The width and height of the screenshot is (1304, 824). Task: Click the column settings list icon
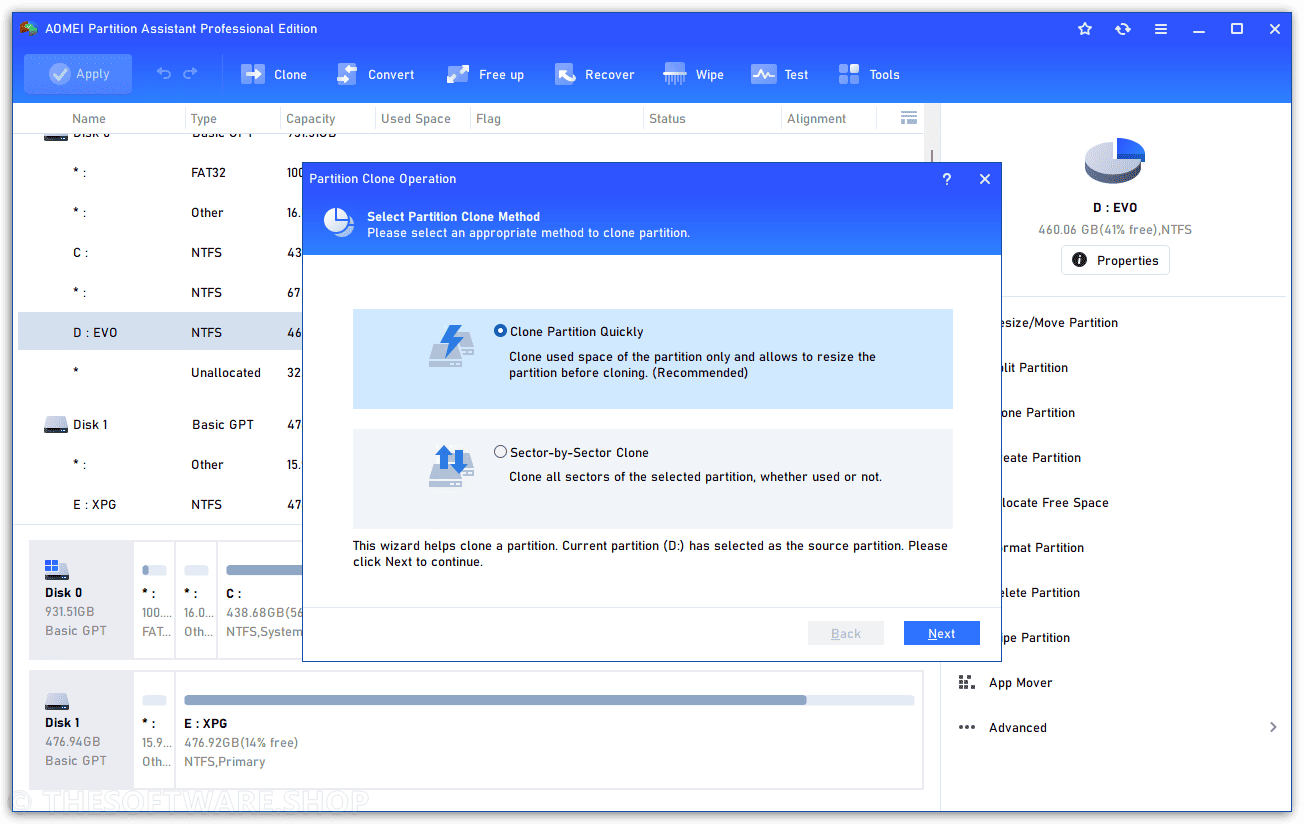pos(909,118)
